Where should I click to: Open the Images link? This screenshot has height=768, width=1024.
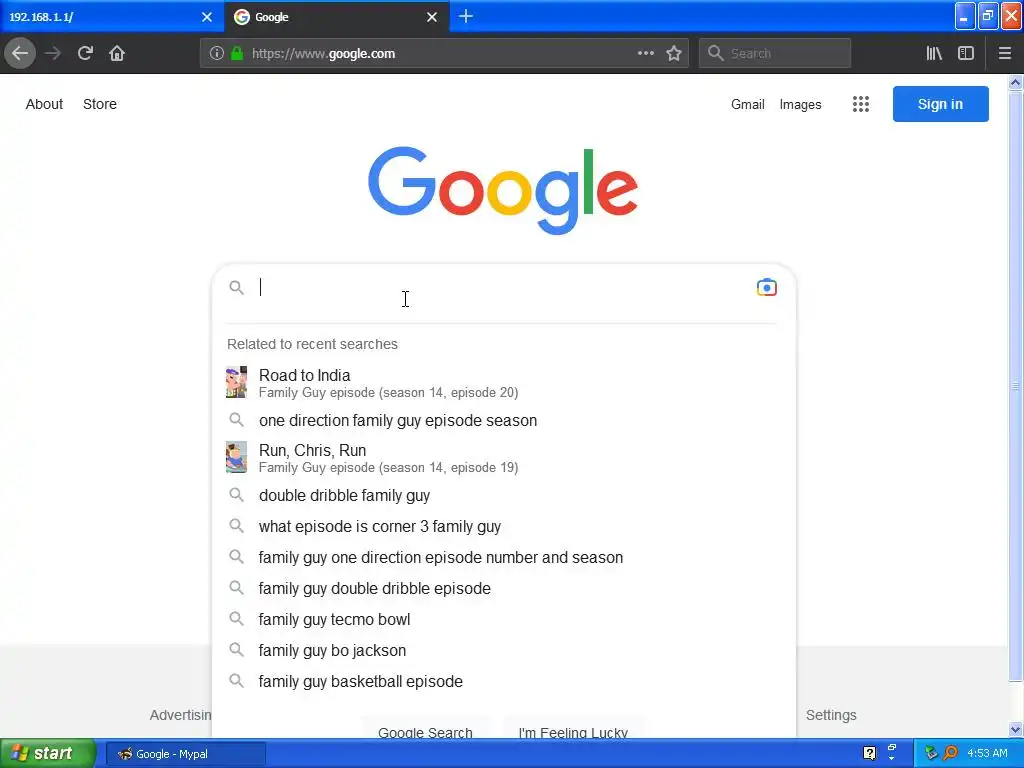tap(800, 104)
